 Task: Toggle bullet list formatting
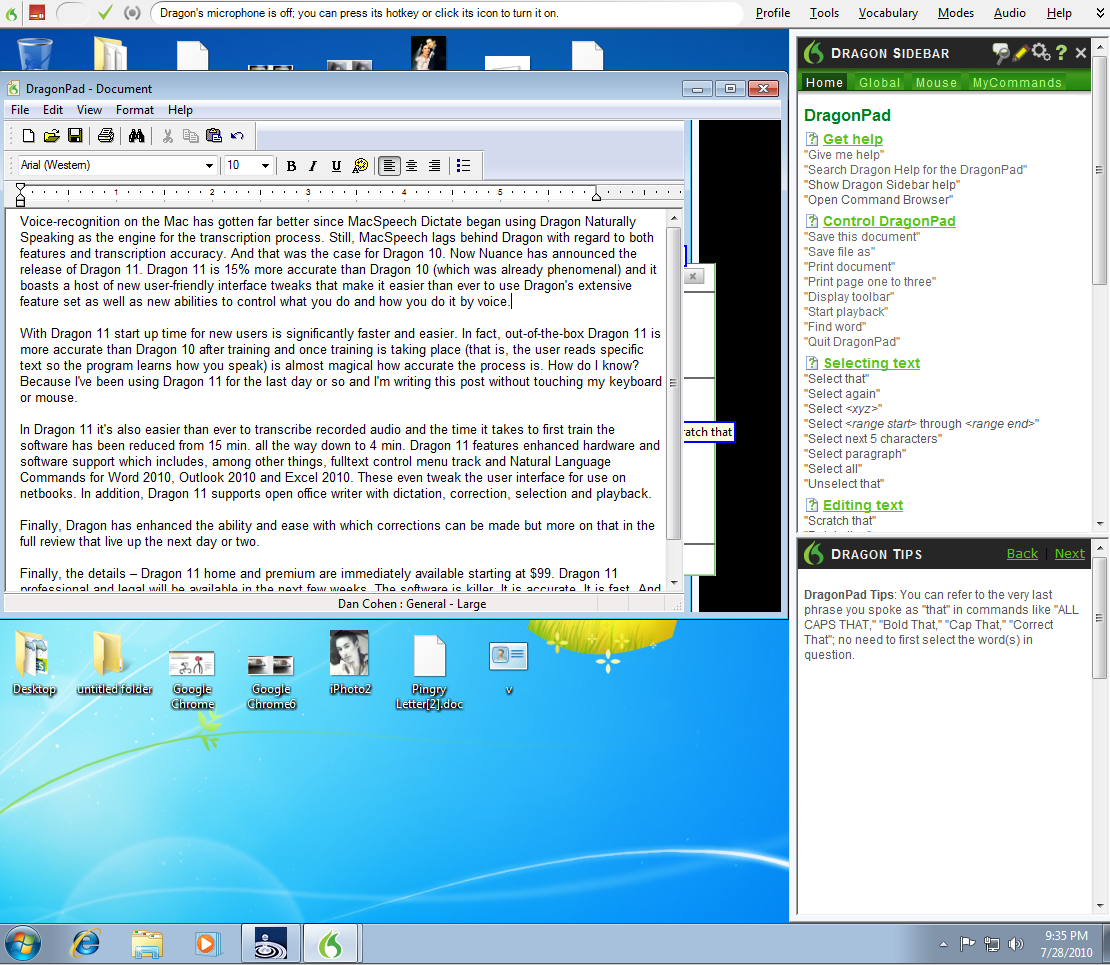[x=464, y=166]
